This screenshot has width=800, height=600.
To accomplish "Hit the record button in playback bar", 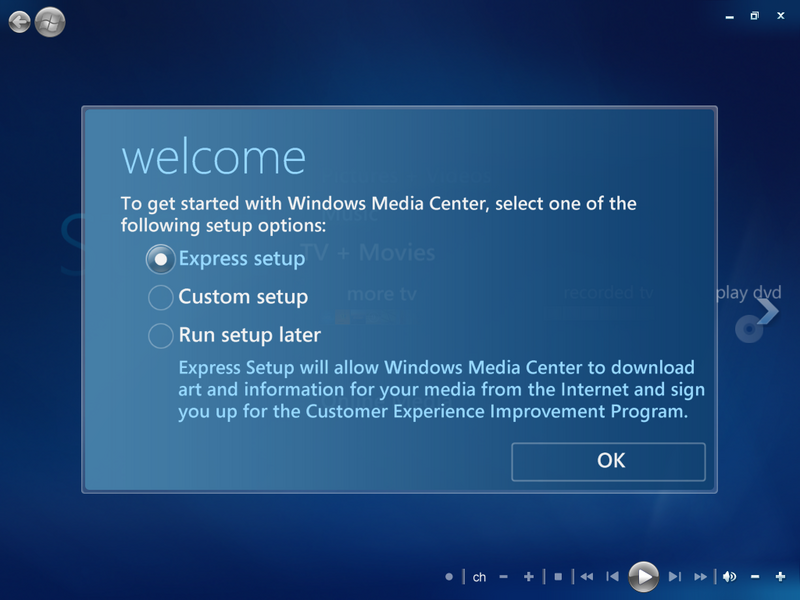I will pyautogui.click(x=449, y=577).
